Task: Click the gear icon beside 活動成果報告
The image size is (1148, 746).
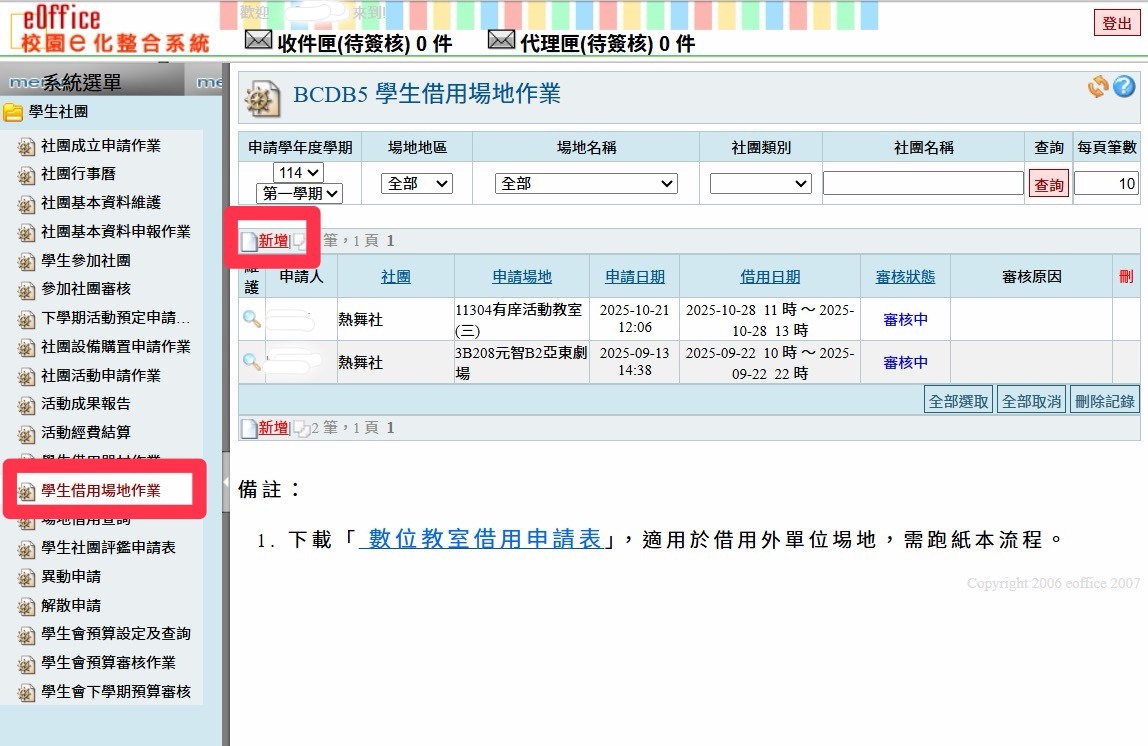Action: (x=26, y=405)
